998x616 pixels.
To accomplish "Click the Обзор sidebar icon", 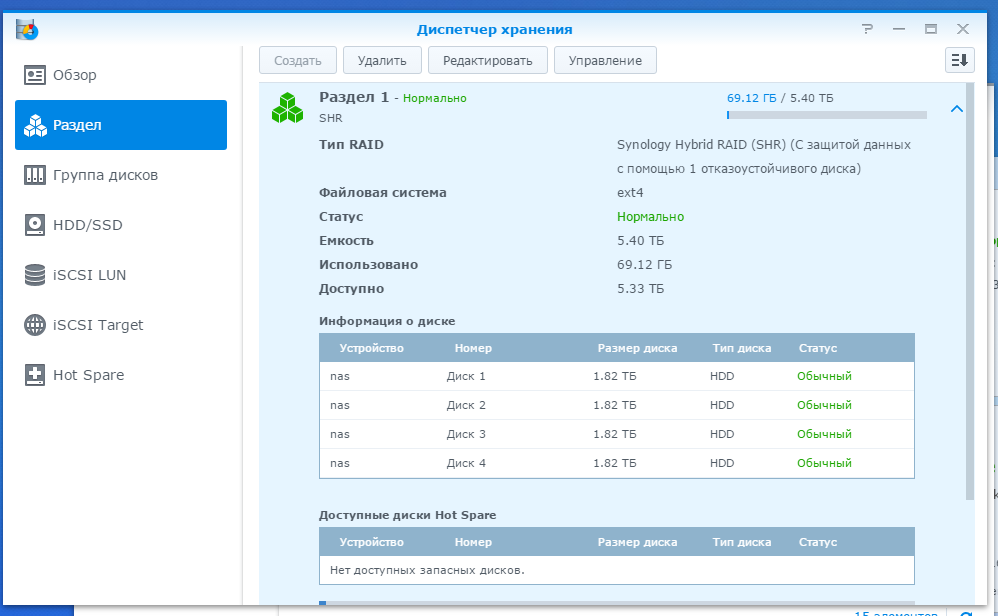I will [34, 75].
